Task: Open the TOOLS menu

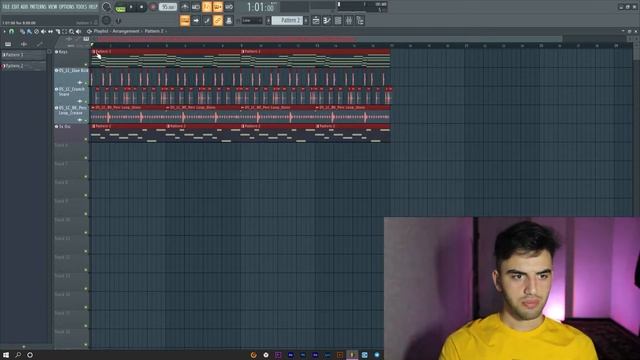Action: pos(82,7)
